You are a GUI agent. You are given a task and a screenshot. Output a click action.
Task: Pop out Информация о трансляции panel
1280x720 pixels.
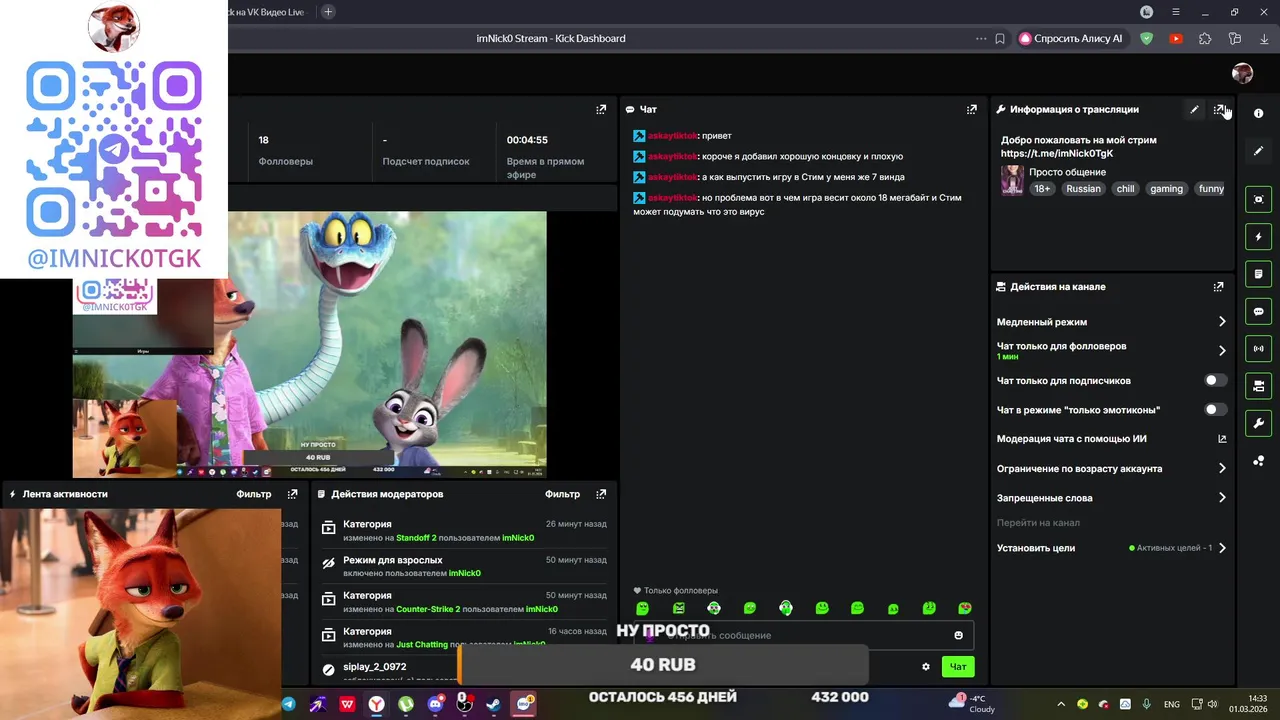(1218, 110)
